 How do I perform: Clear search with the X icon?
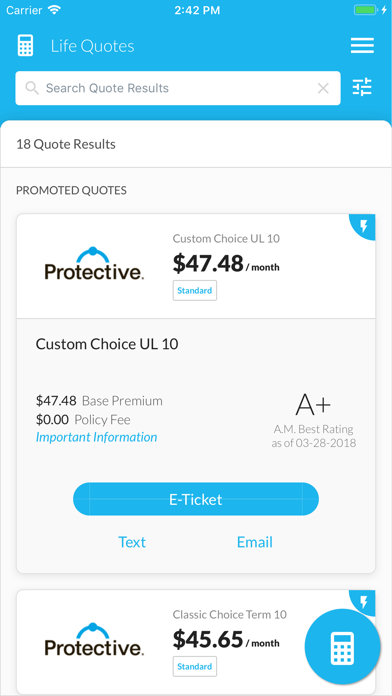[x=323, y=88]
